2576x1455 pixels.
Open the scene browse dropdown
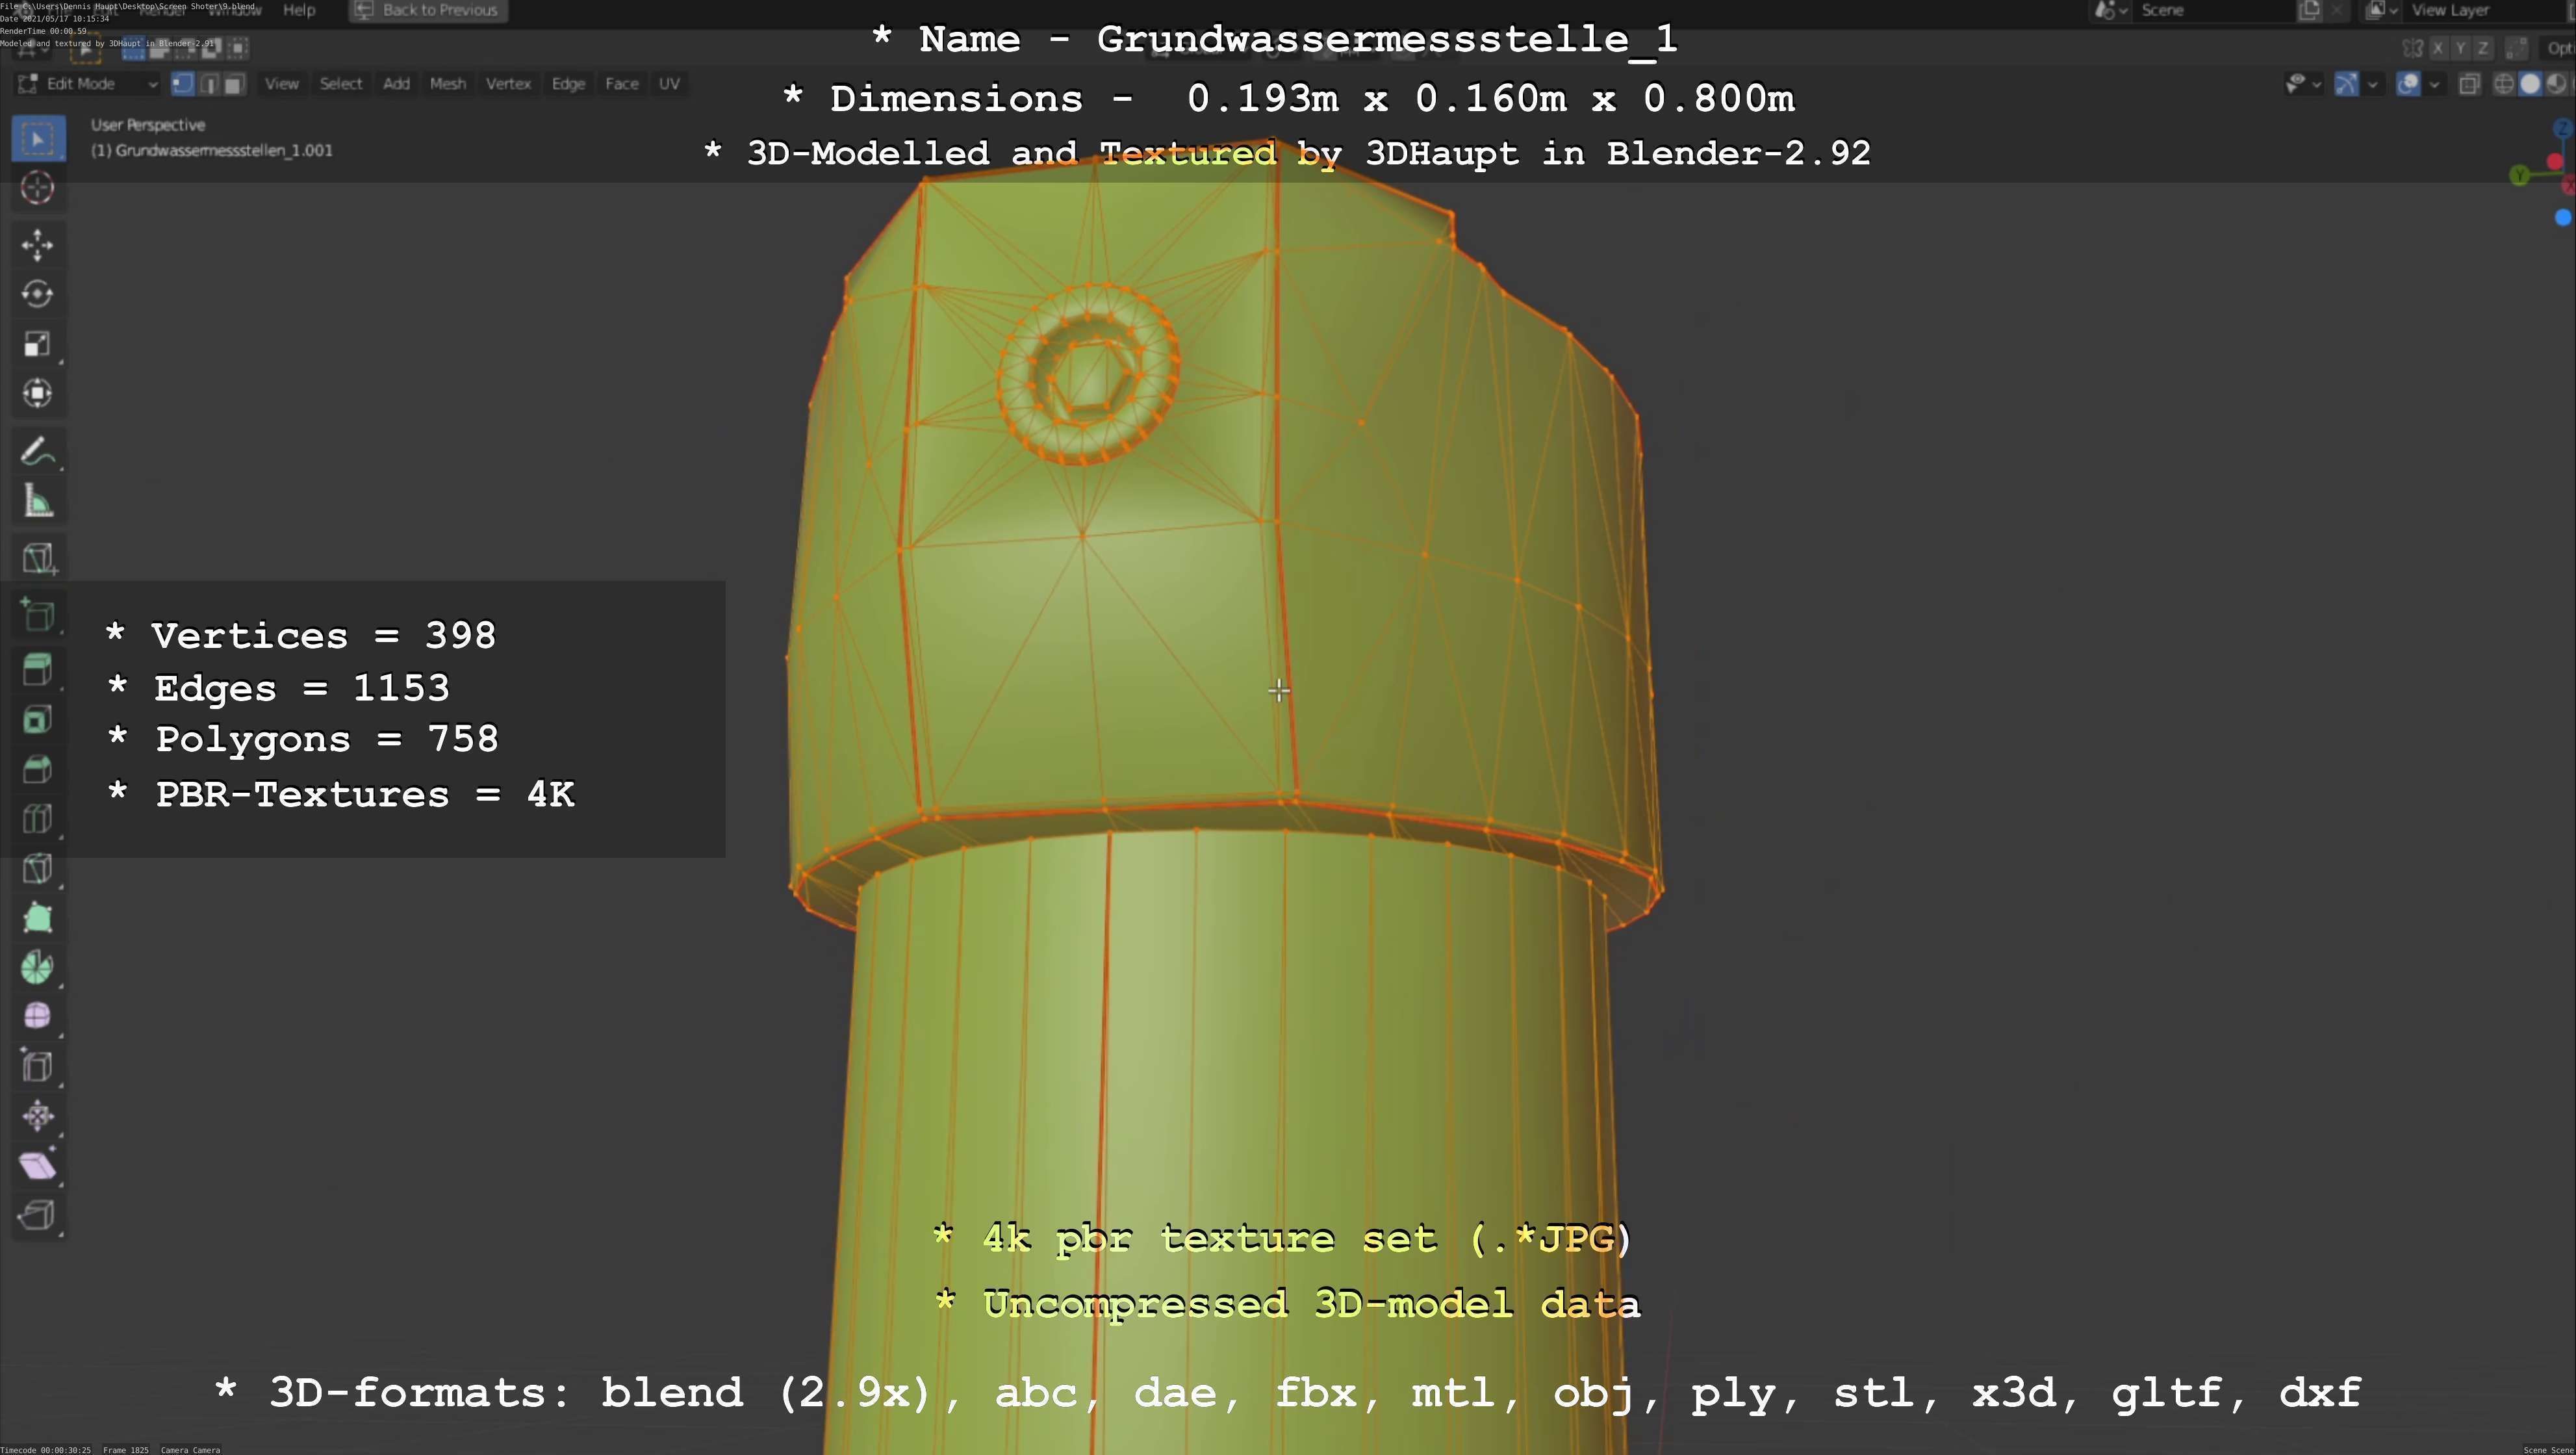pos(2110,10)
